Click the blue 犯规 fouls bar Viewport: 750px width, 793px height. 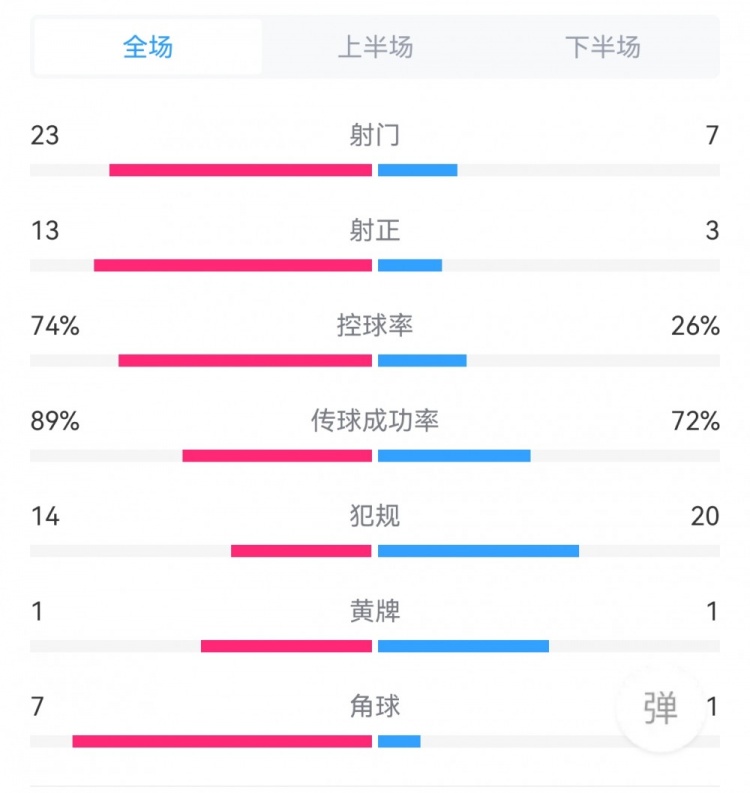click(x=478, y=551)
